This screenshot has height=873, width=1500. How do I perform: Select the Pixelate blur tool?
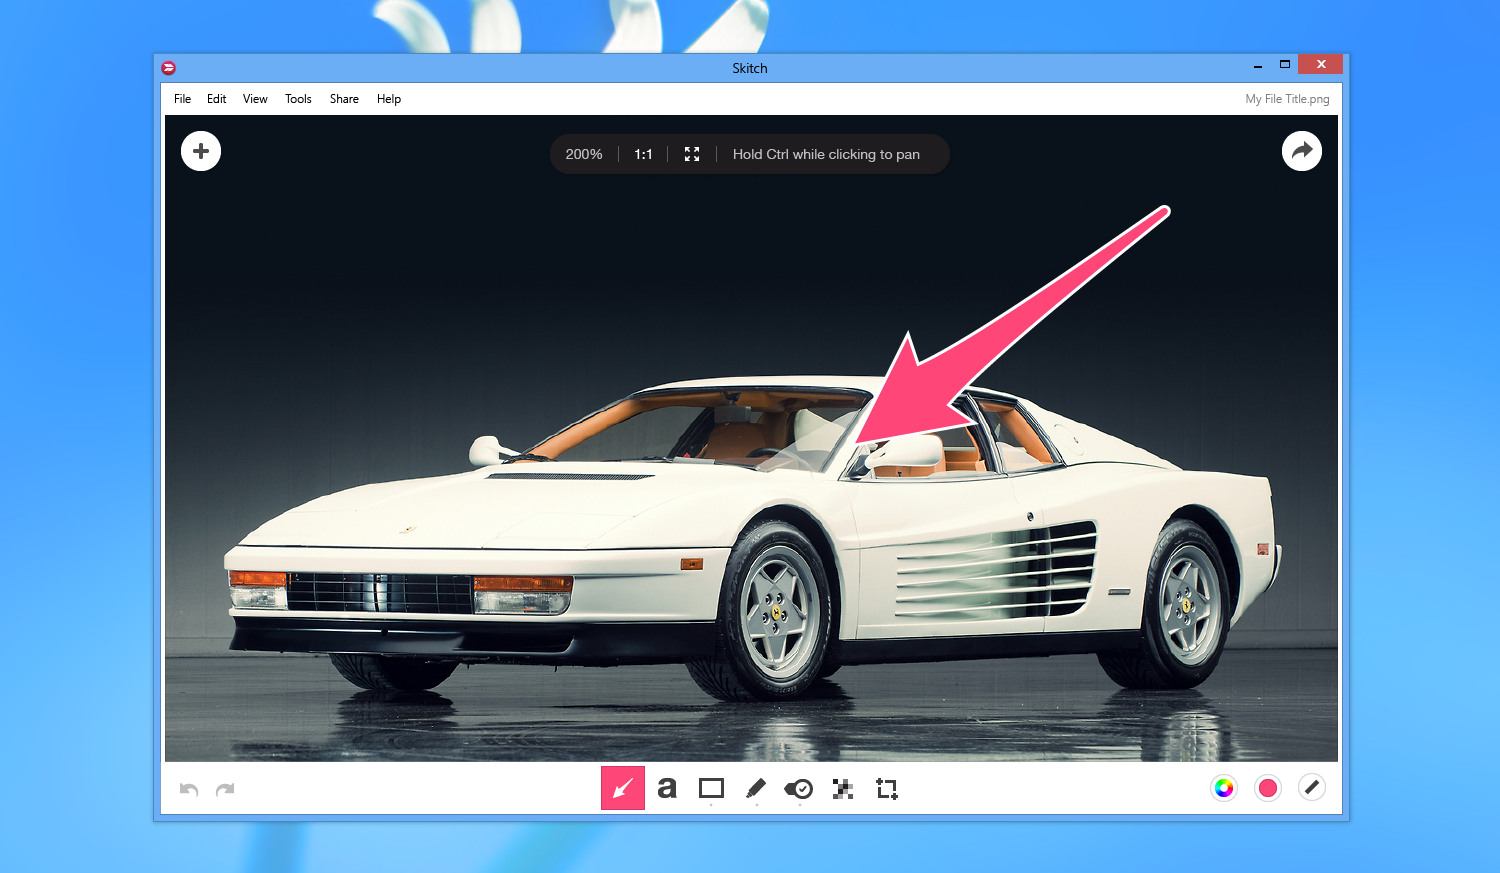click(x=843, y=789)
